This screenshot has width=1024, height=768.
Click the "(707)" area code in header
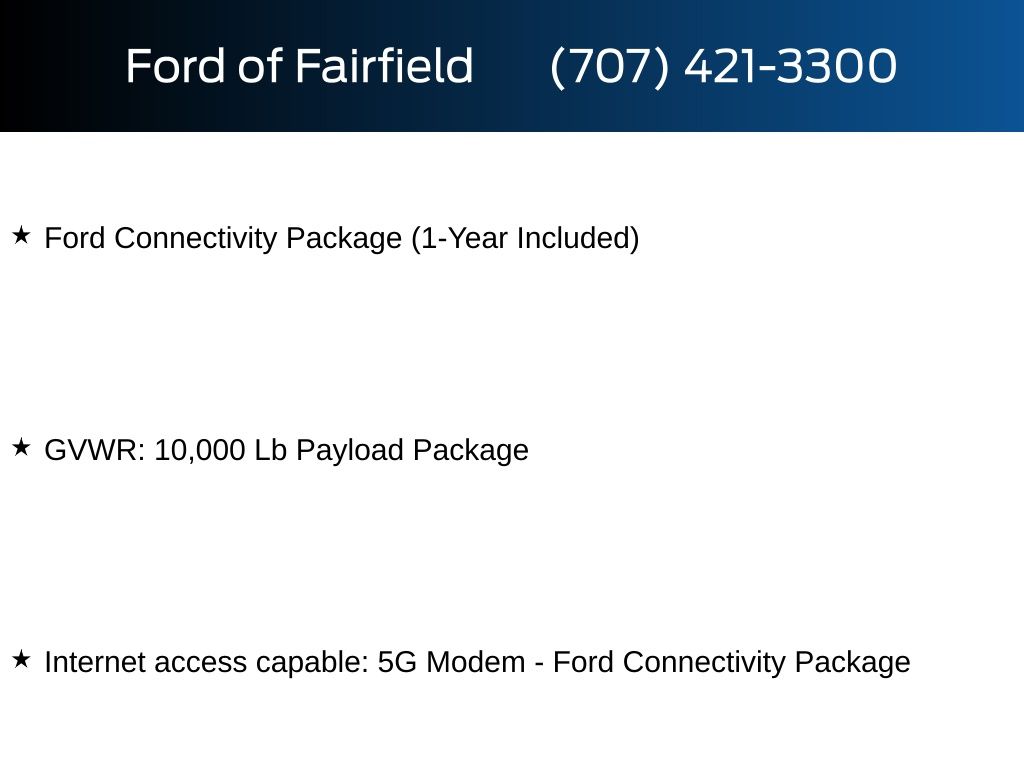click(609, 66)
